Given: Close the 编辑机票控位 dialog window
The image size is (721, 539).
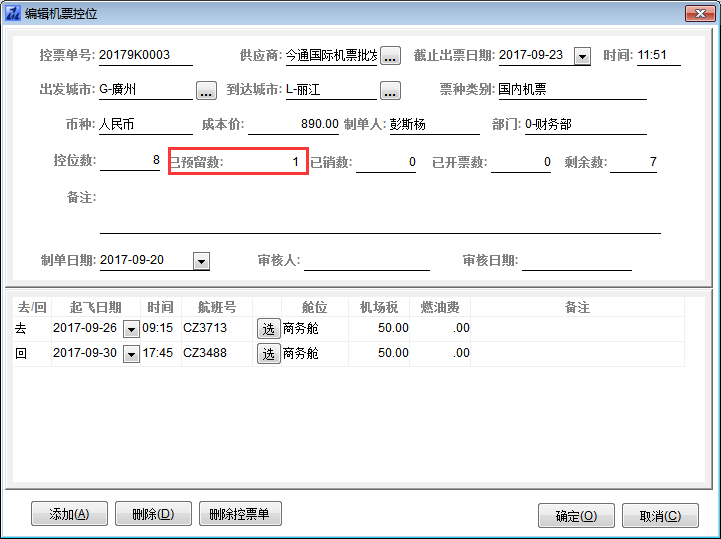Looking at the screenshot, I should click(x=700, y=13).
